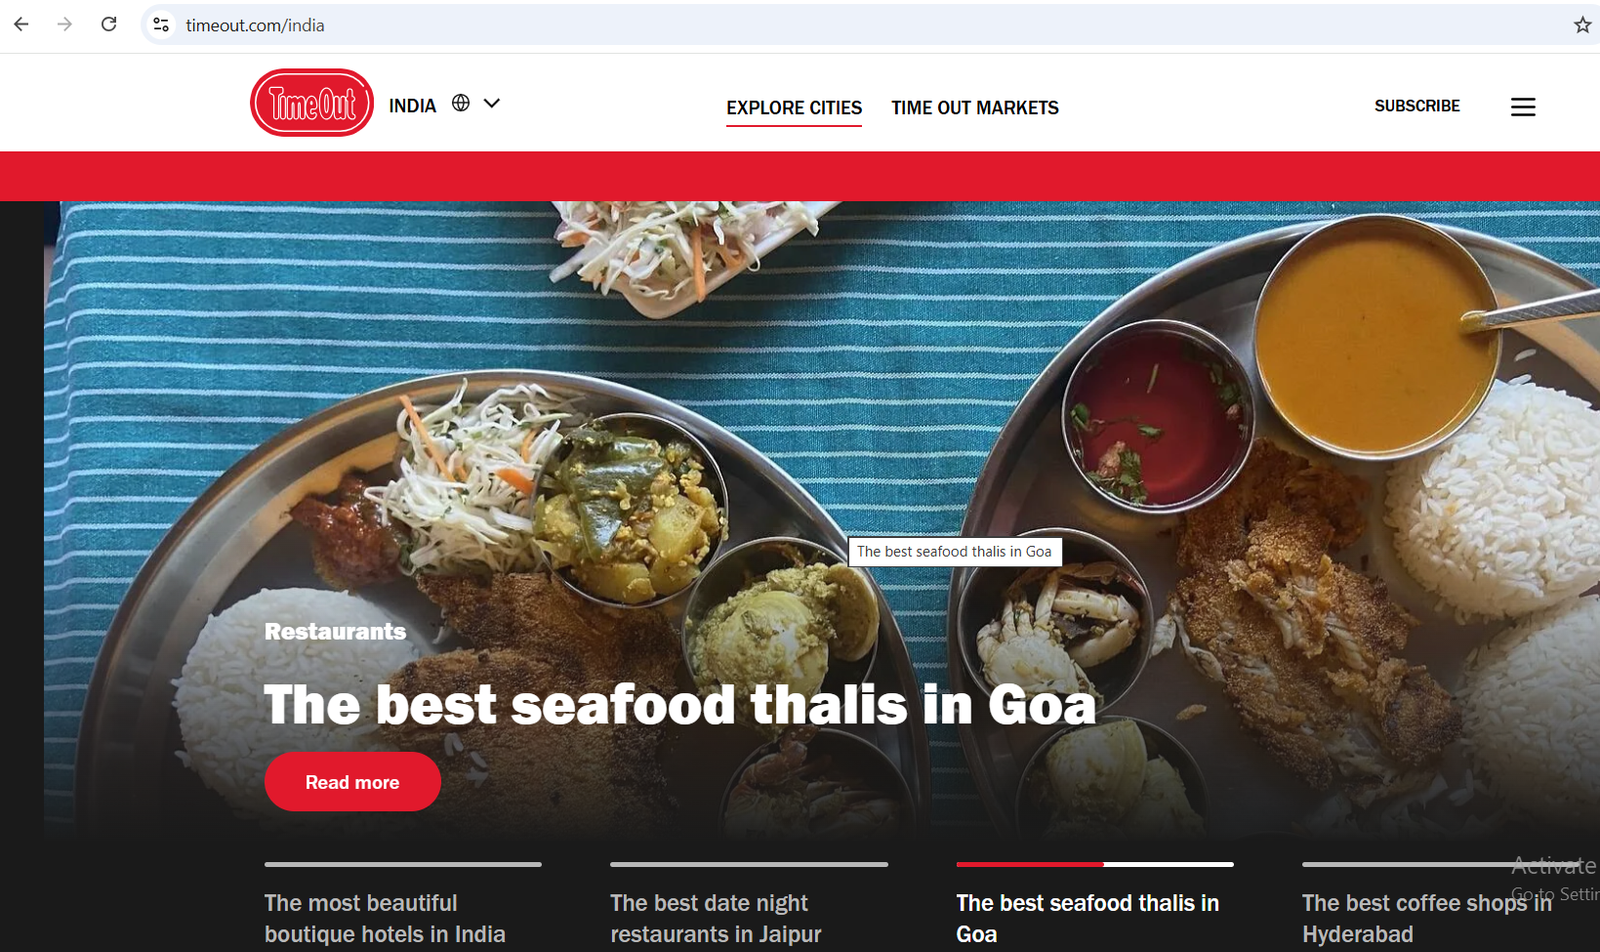The width and height of the screenshot is (1600, 952).
Task: Click the globe icon beside INDIA
Action: (x=460, y=103)
